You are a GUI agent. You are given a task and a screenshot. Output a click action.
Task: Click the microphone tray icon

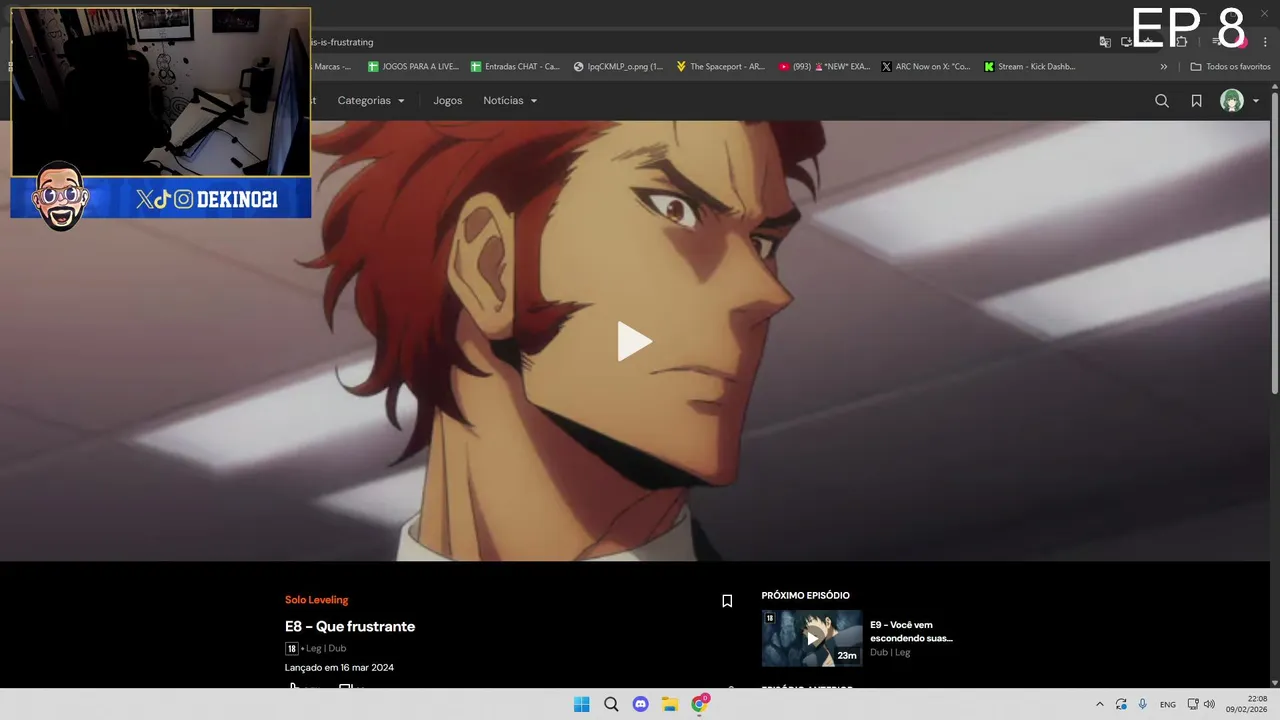tap(1142, 704)
